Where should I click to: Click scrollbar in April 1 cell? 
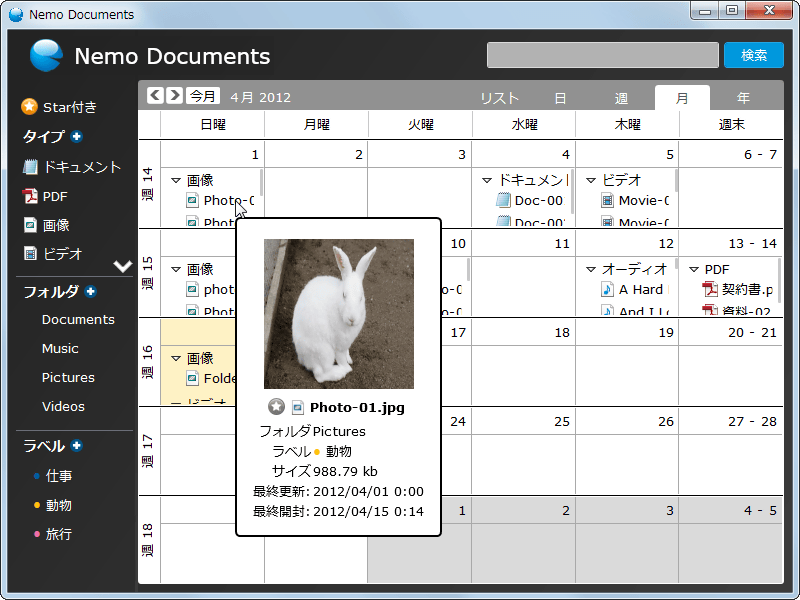[x=261, y=182]
